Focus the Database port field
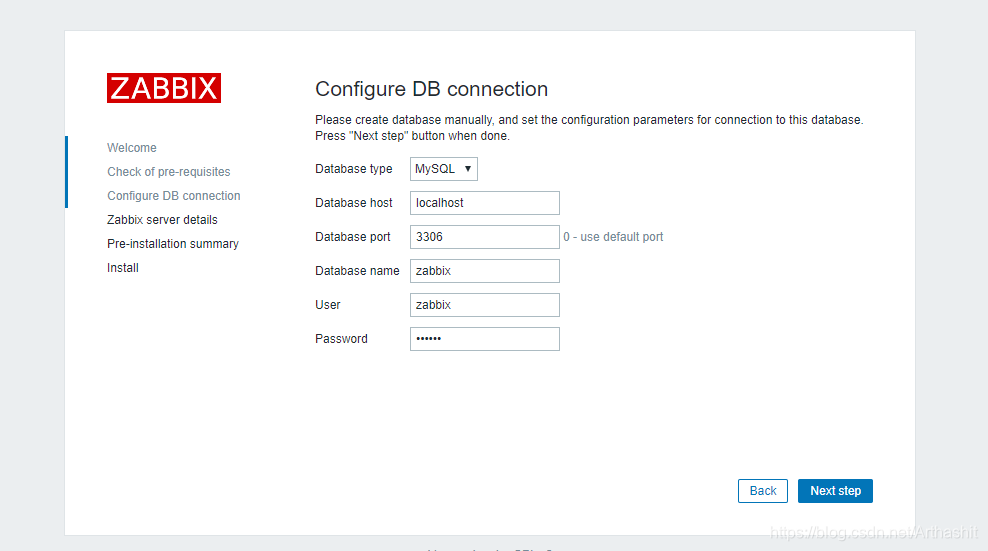 pos(485,237)
